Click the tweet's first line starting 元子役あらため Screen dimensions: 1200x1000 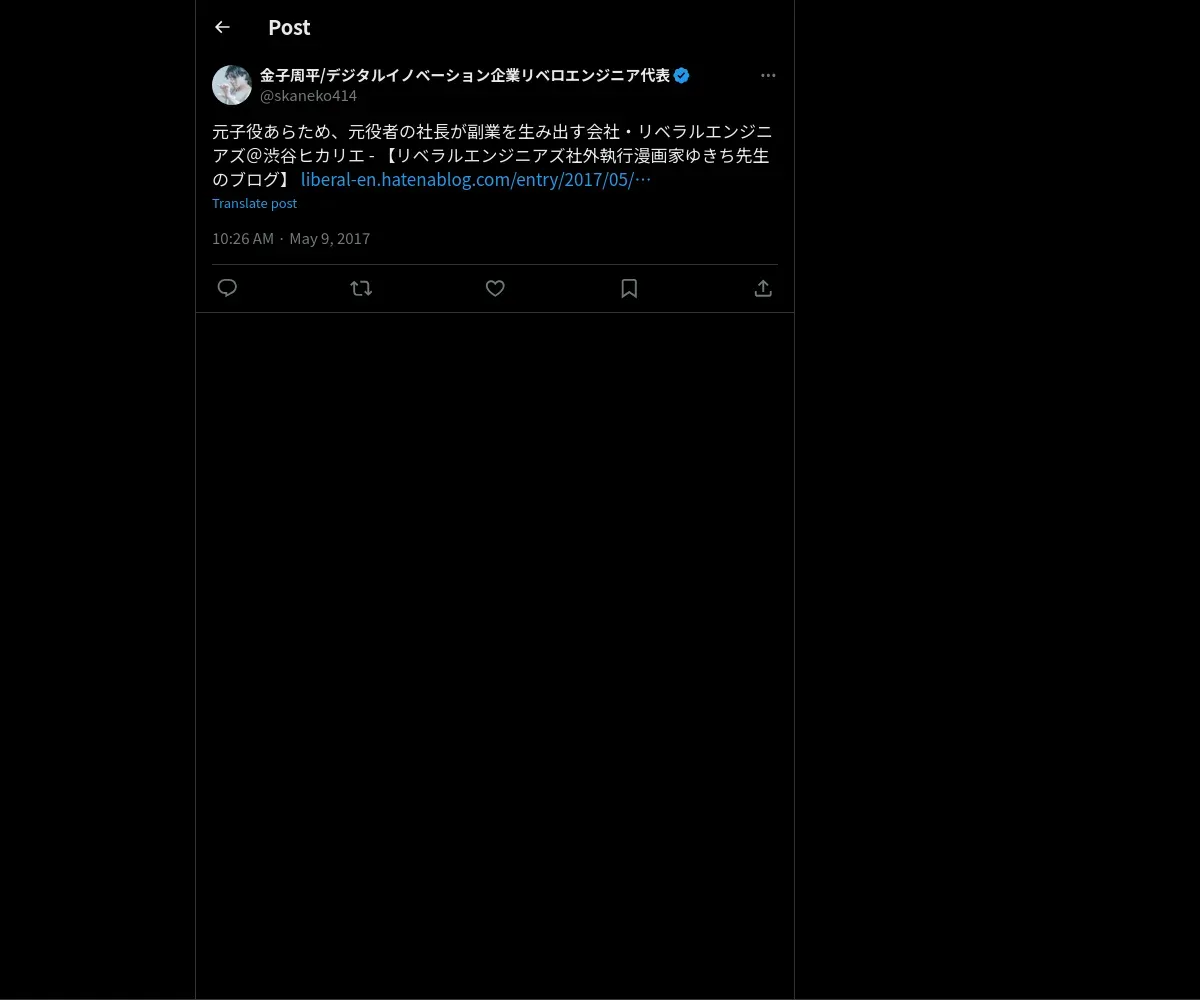pyautogui.click(x=492, y=132)
